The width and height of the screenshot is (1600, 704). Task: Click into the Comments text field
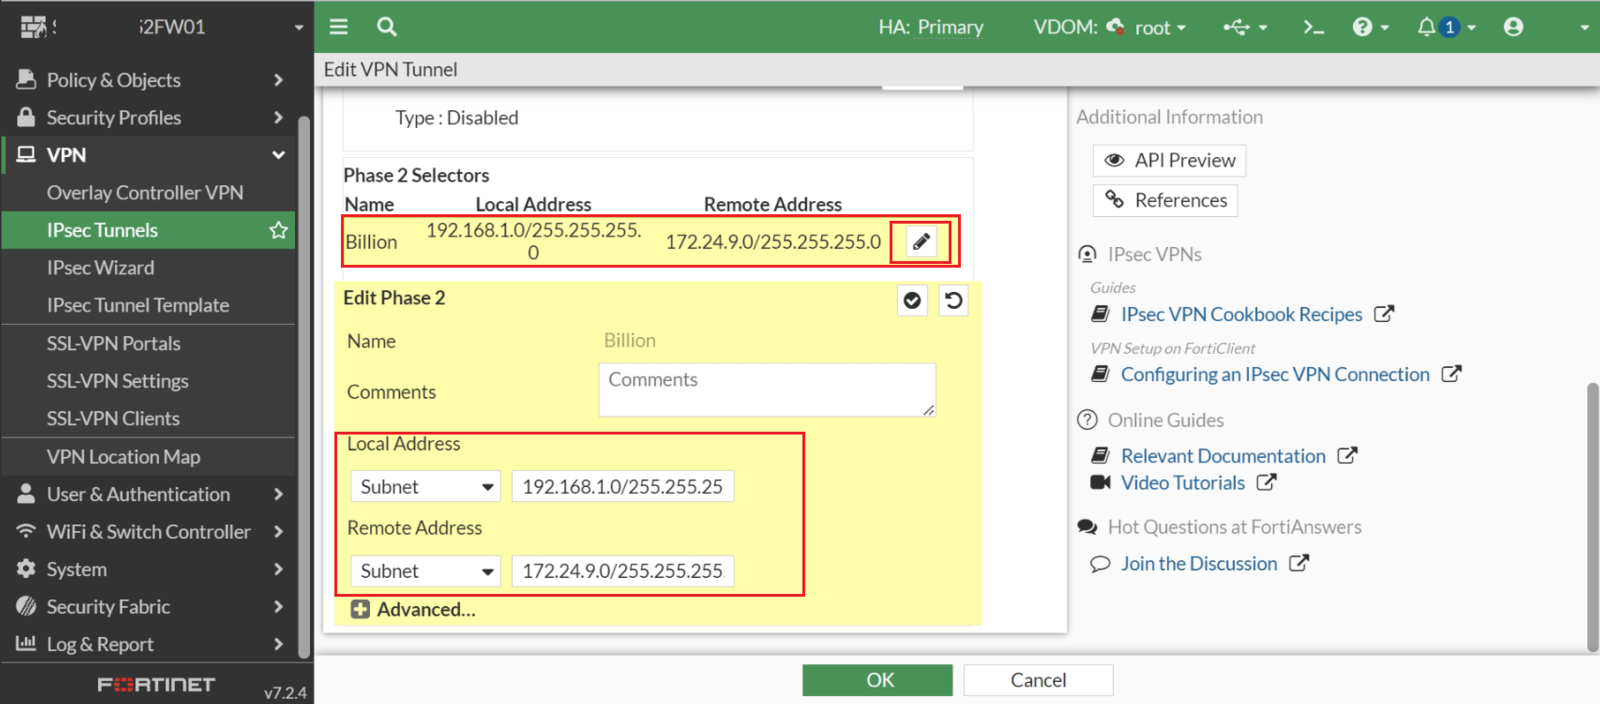(766, 390)
